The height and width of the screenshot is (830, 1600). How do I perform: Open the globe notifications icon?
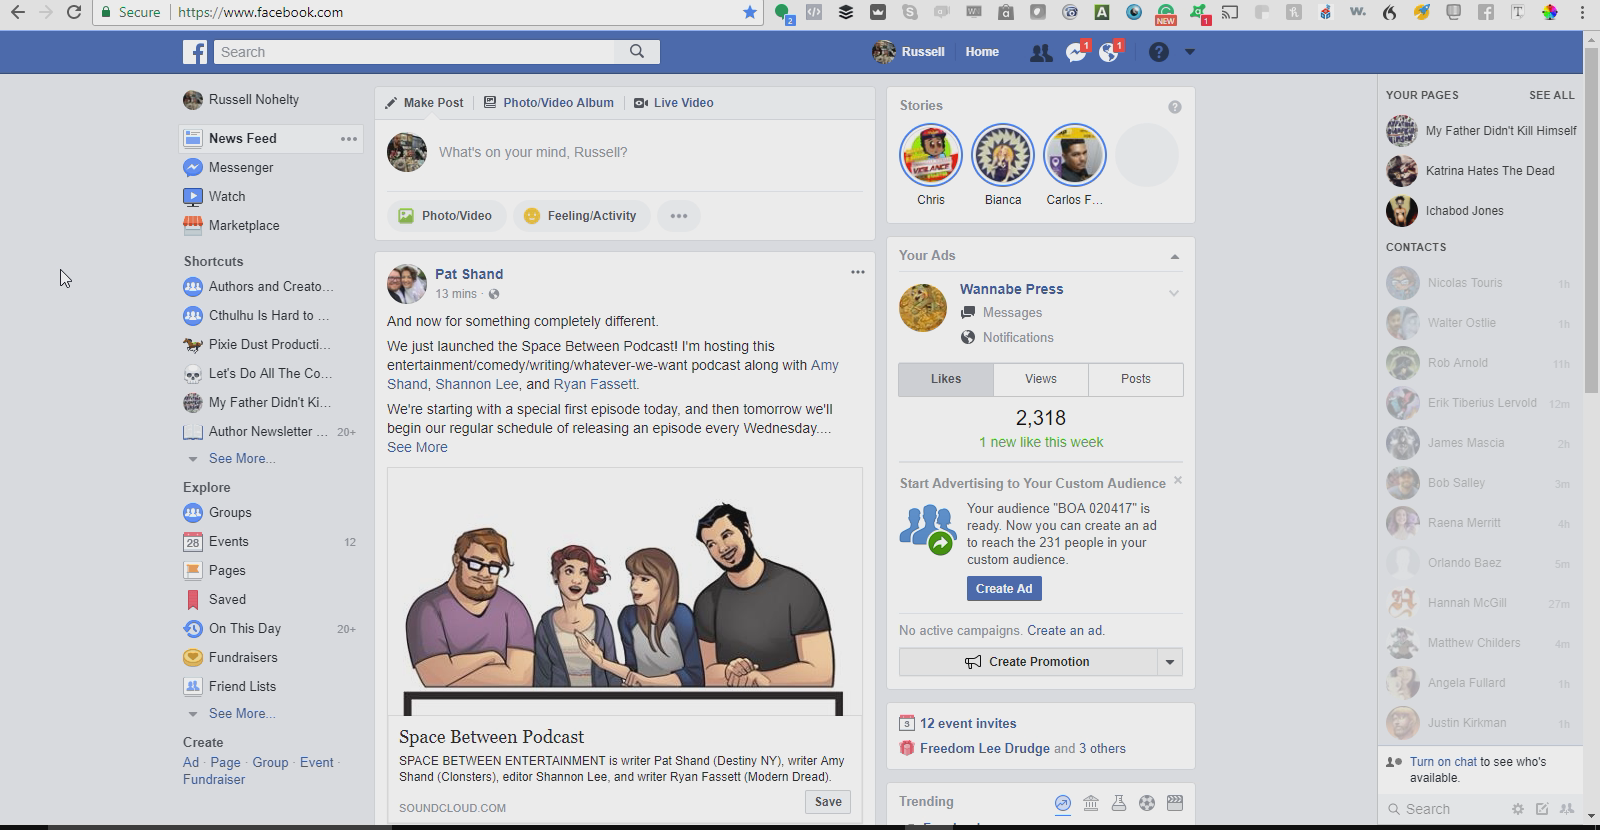pos(1109,52)
